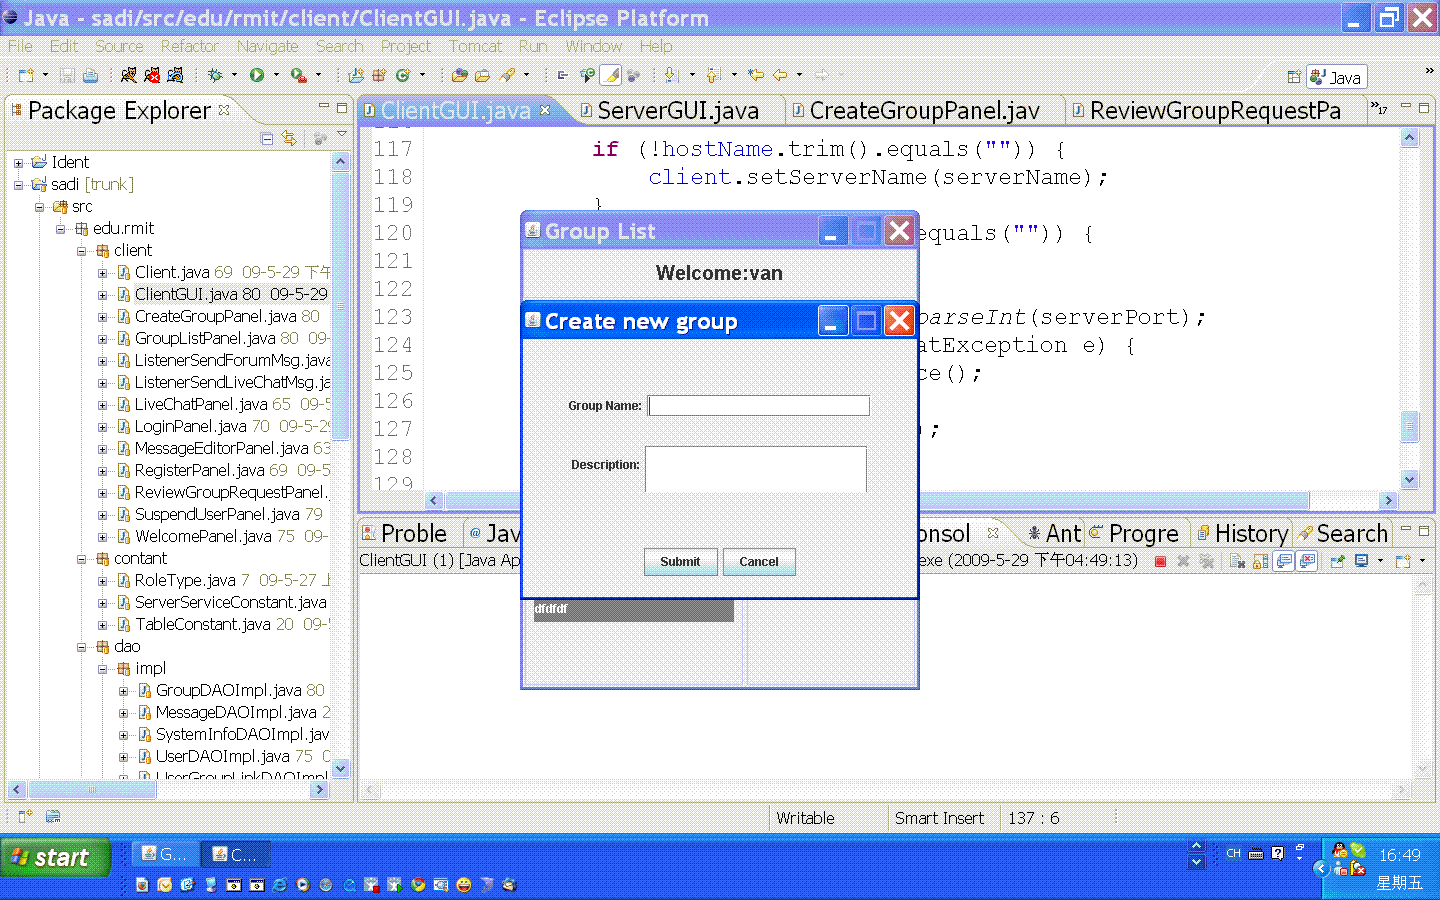Screen dimensions: 1440x900
Task: Click the Display Selected Console icon
Action: pyautogui.click(x=1362, y=561)
